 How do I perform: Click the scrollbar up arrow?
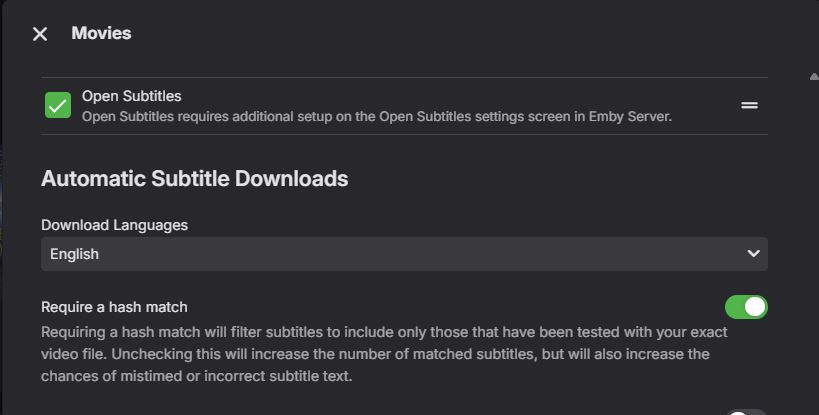click(814, 76)
